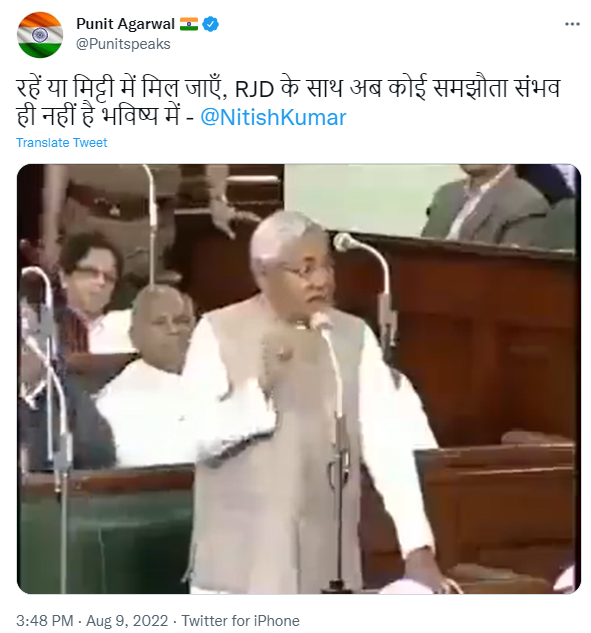Open the @NitishKumar mention

pos(273,117)
